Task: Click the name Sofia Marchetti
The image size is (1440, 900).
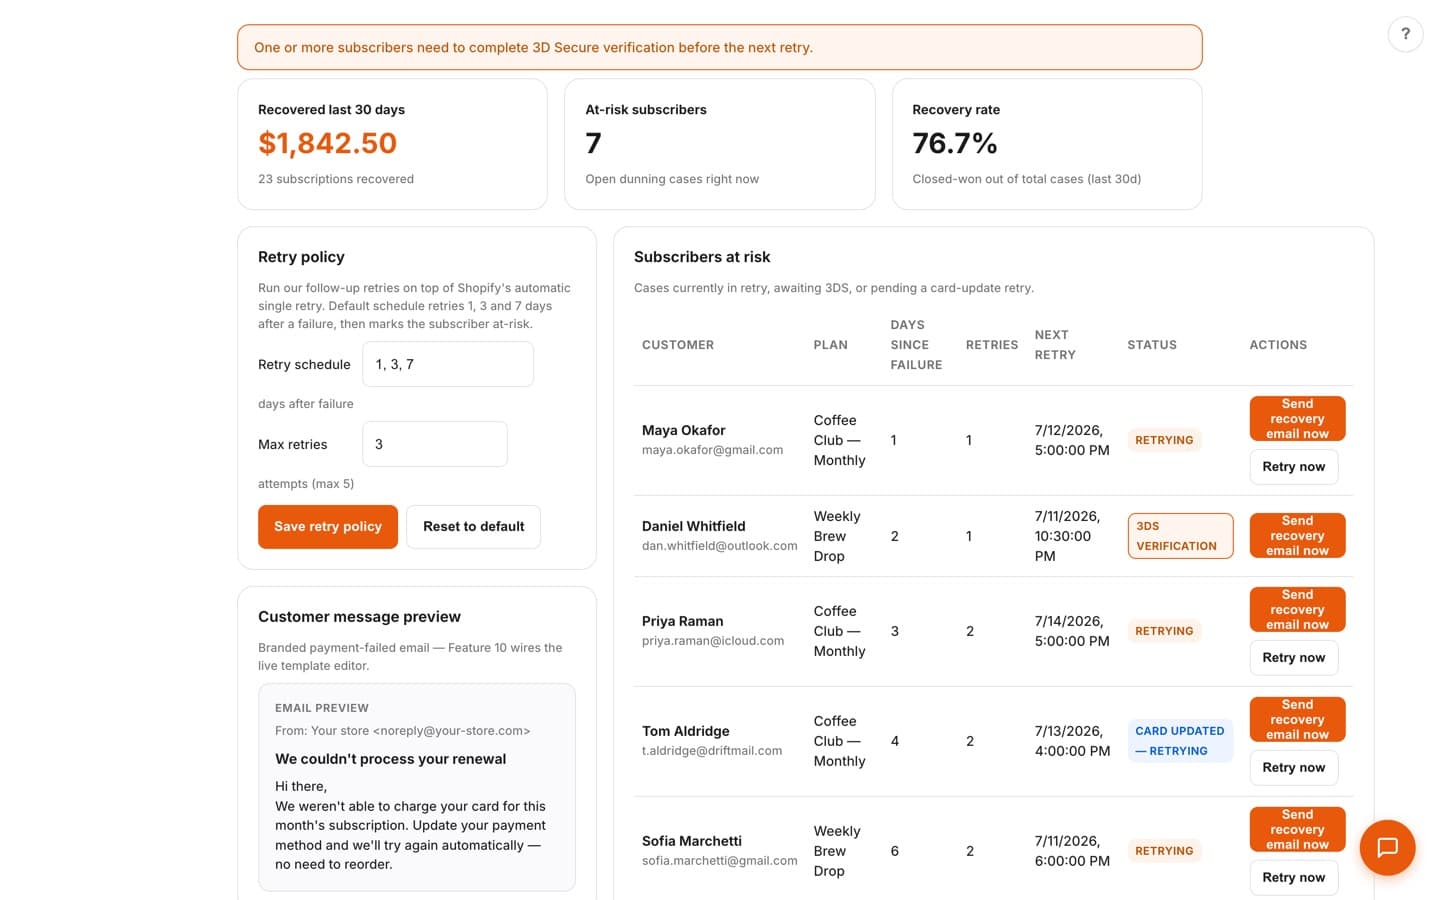Action: click(x=691, y=841)
